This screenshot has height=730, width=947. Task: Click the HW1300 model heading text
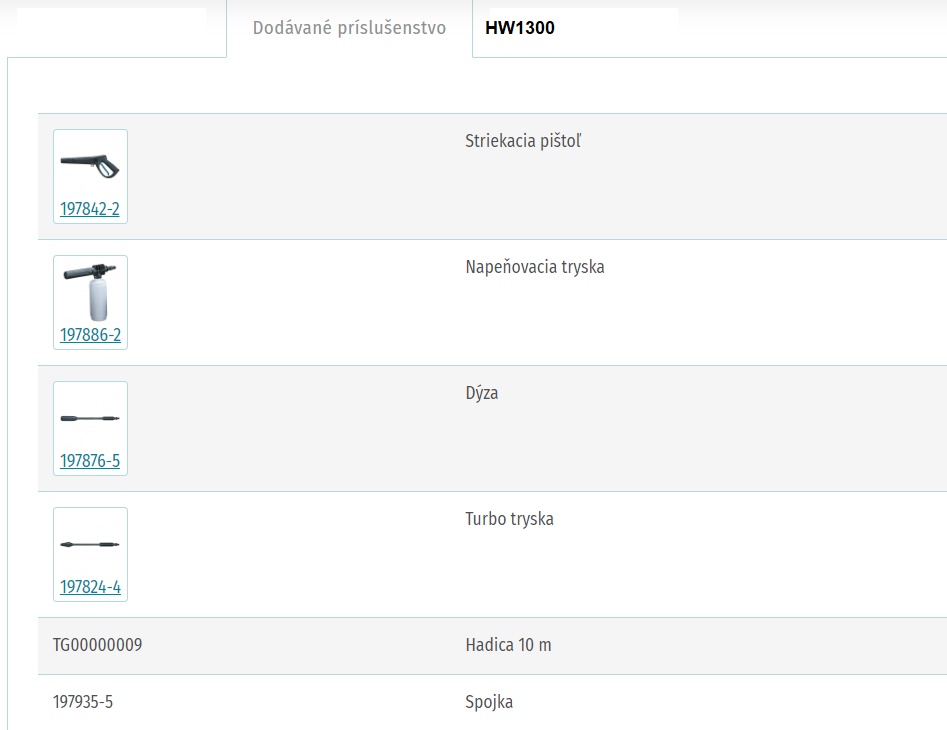(x=520, y=28)
